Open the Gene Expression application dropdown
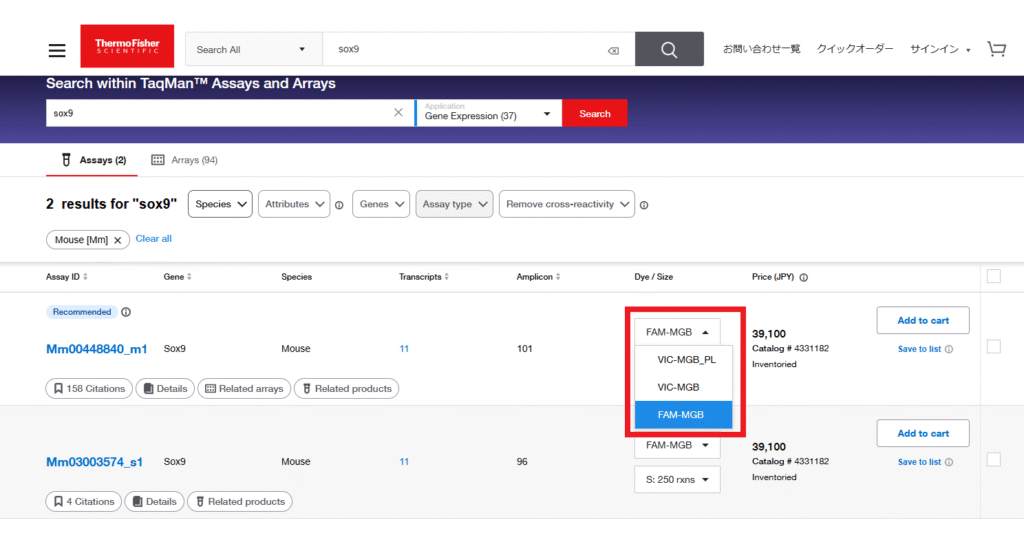The width and height of the screenshot is (1024, 540). click(x=487, y=113)
